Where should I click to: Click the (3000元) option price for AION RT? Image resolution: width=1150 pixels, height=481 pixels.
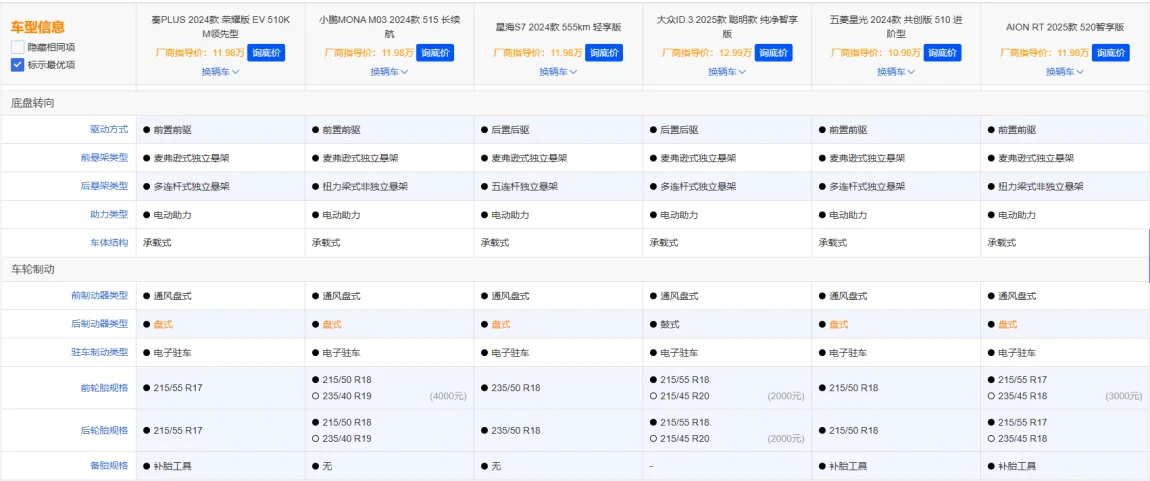click(1124, 396)
